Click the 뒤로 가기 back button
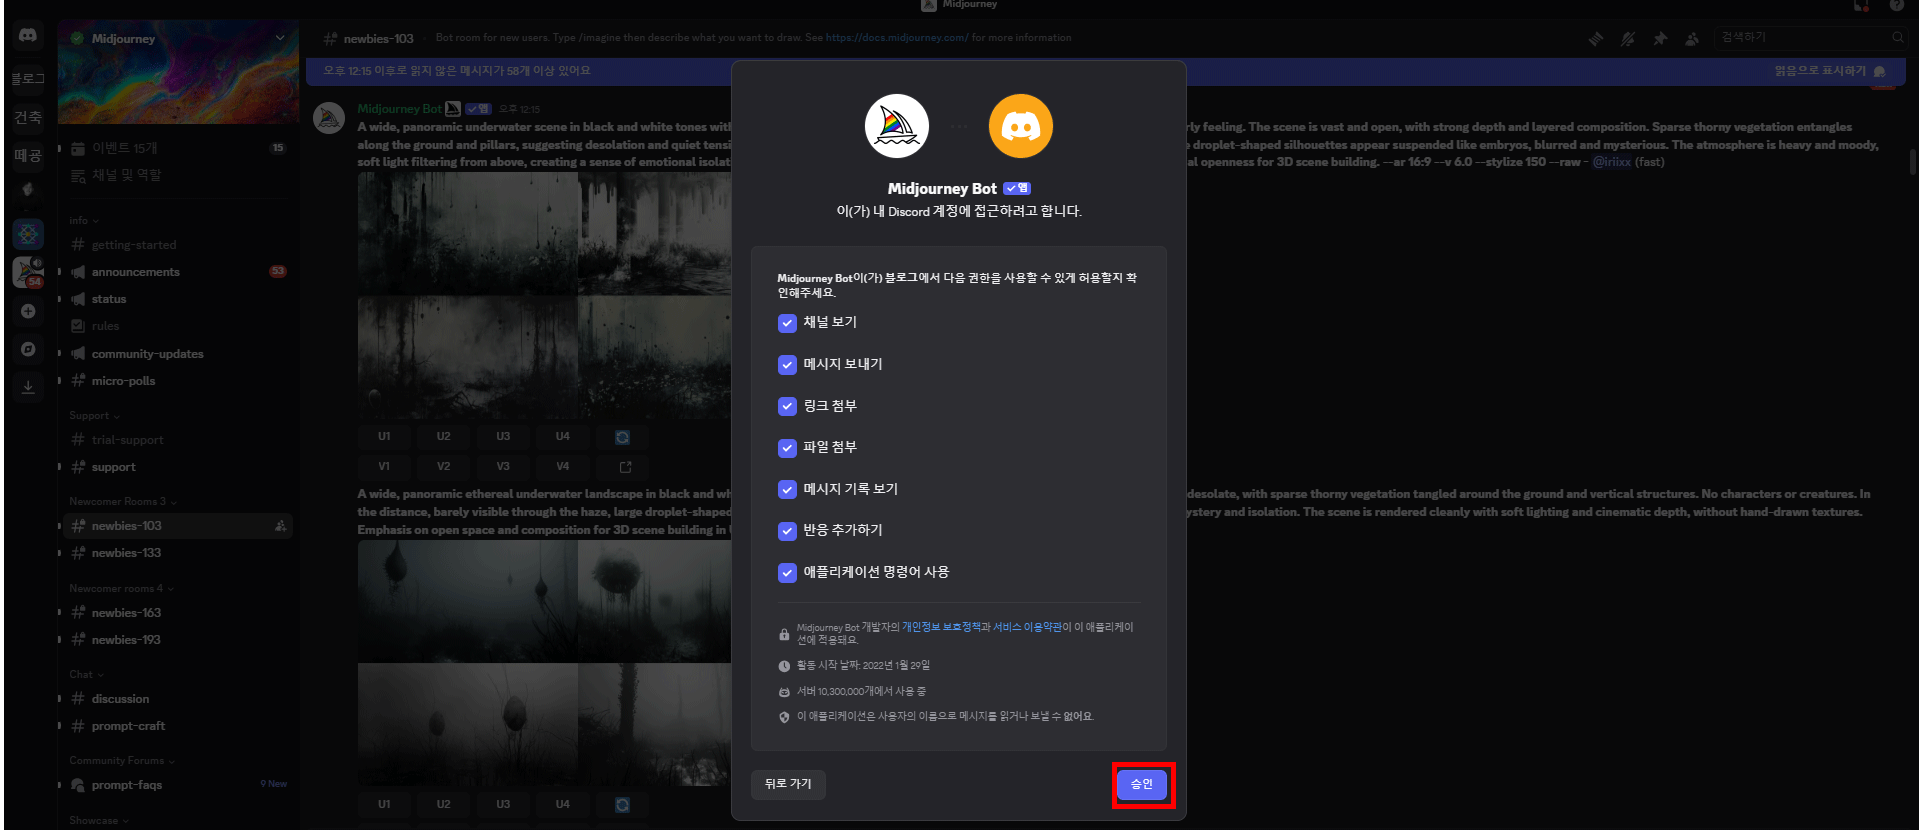The height and width of the screenshot is (830, 1923). click(x=788, y=784)
